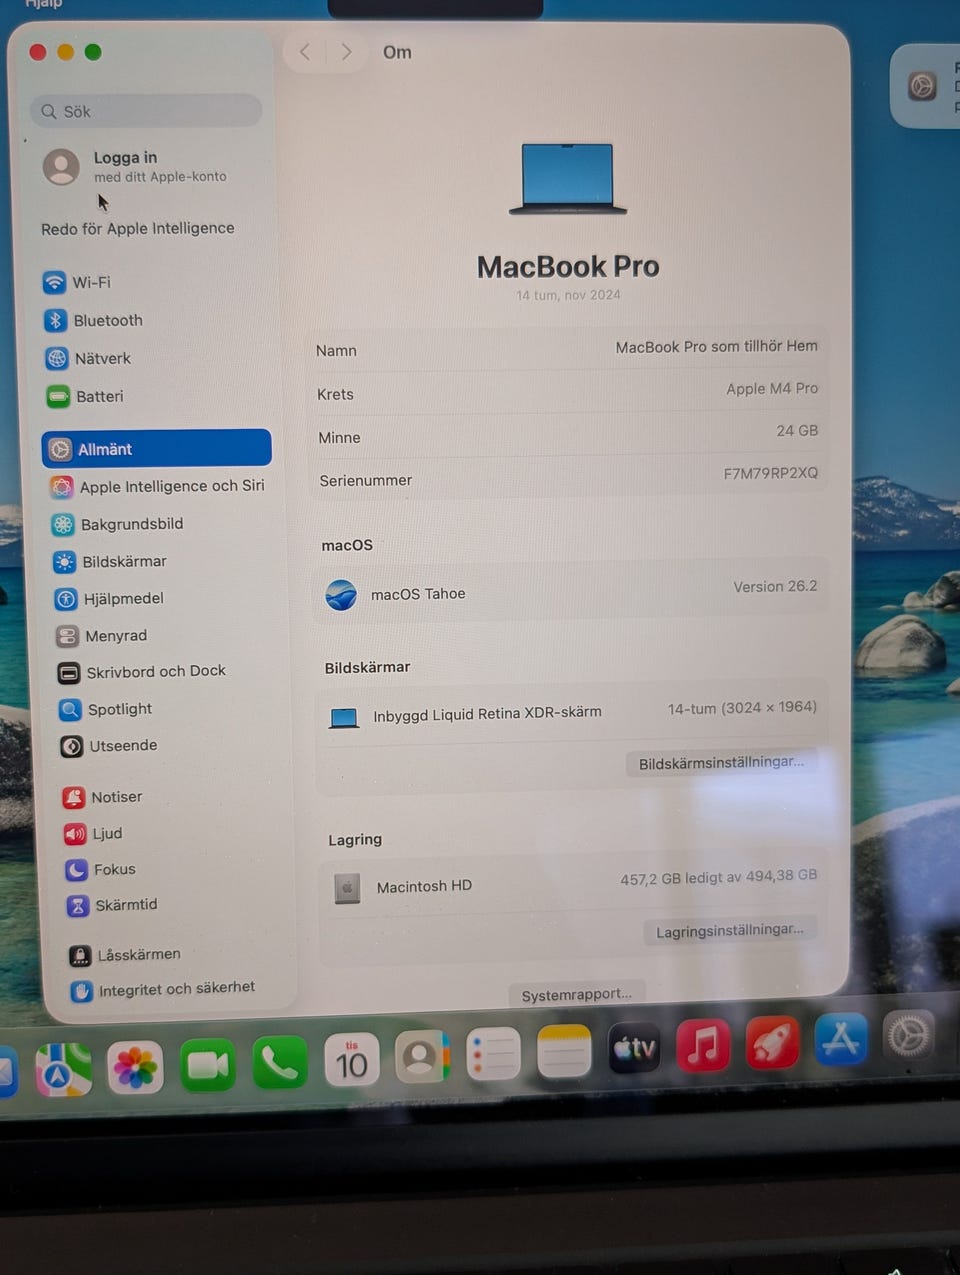The height and width of the screenshot is (1275, 960).
Task: Open Contacts in the Dock
Action: [x=422, y=1057]
